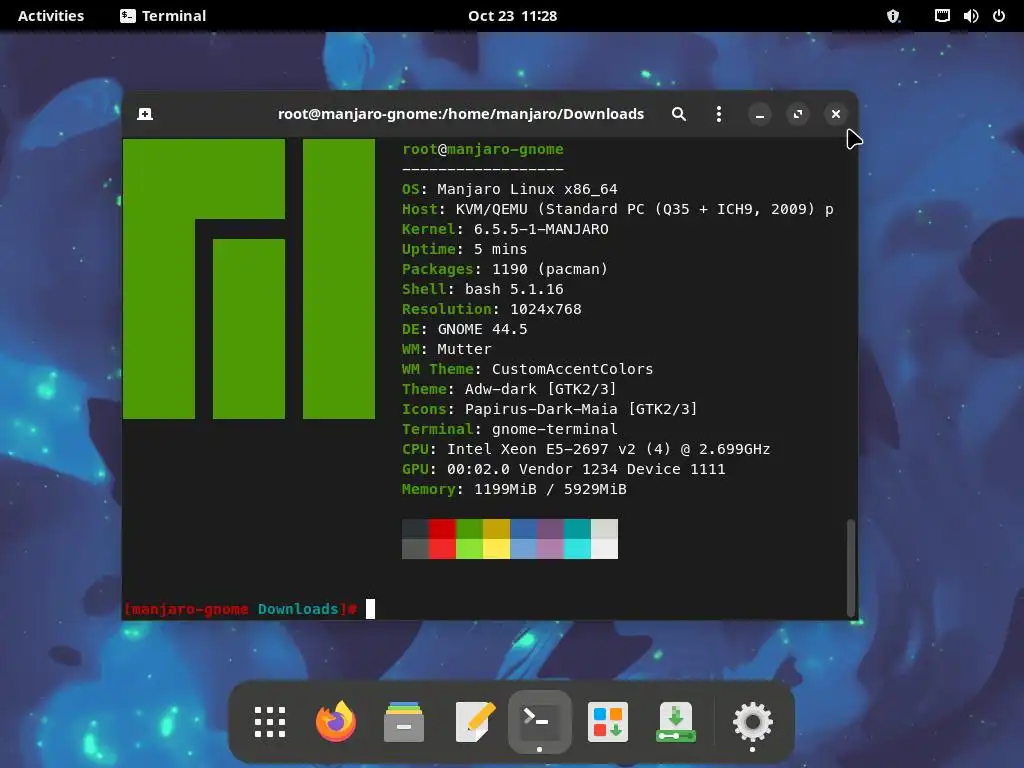Click the OS: Manjaro Linux x86_64 line
The image size is (1024, 768).
[509, 189]
